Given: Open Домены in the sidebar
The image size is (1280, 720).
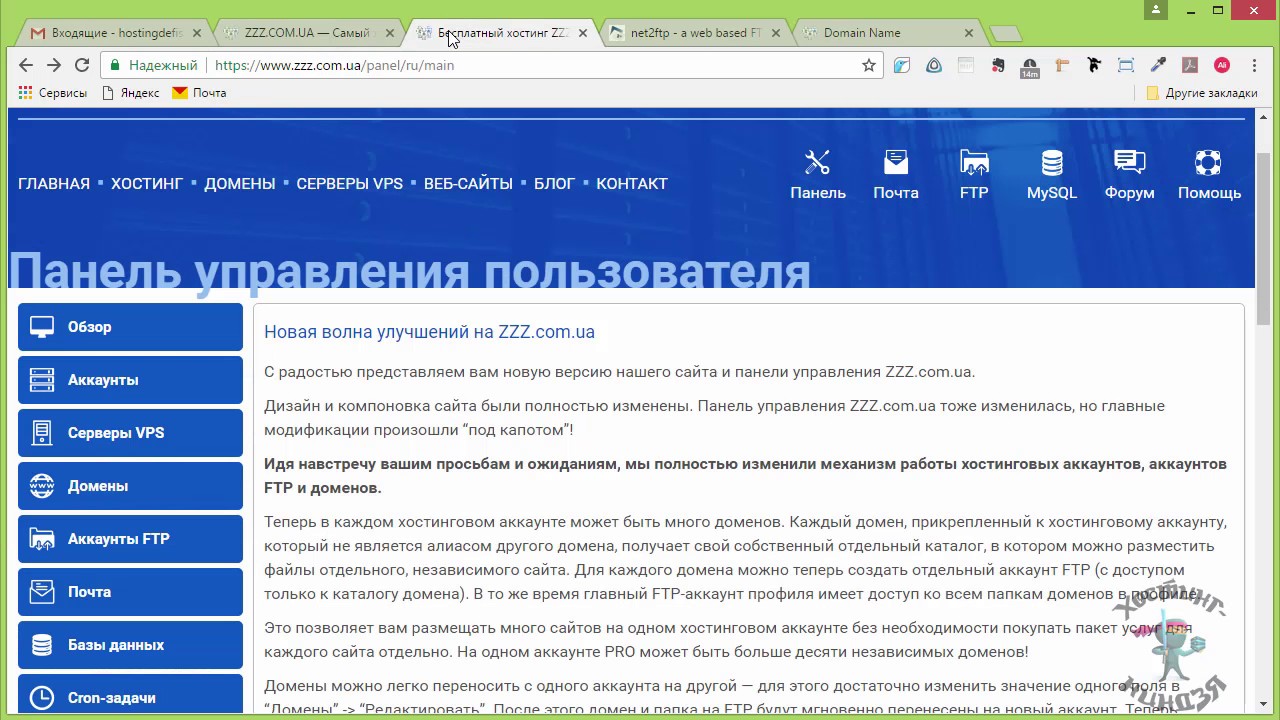Looking at the screenshot, I should (130, 486).
